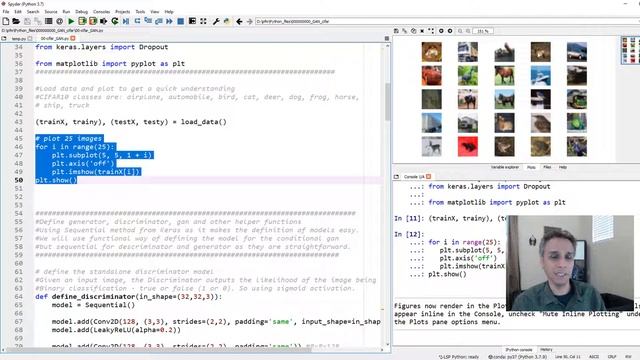The width and height of the screenshot is (640, 360).
Task: Open the PYTHONPATH manager Python icon
Action: coord(227,21)
